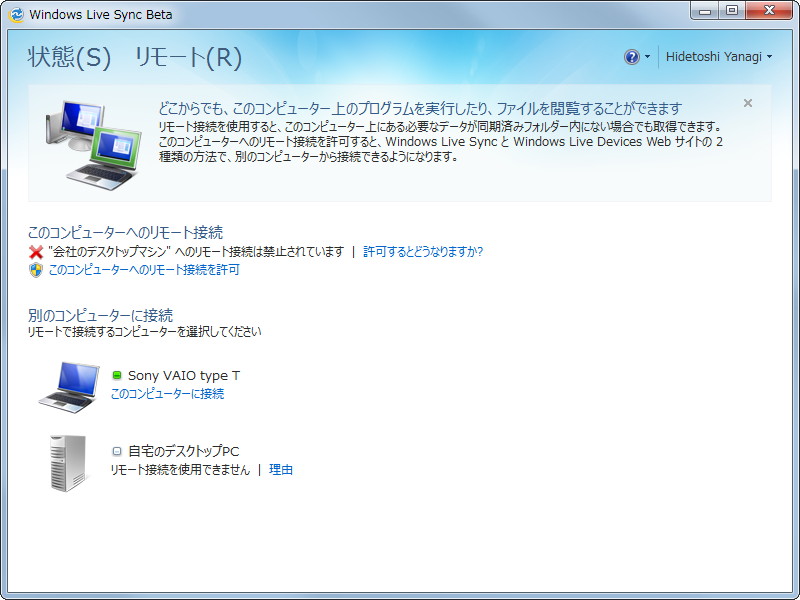800x600 pixels.
Task: Minimize the Windows Live Sync window
Action: tap(705, 10)
